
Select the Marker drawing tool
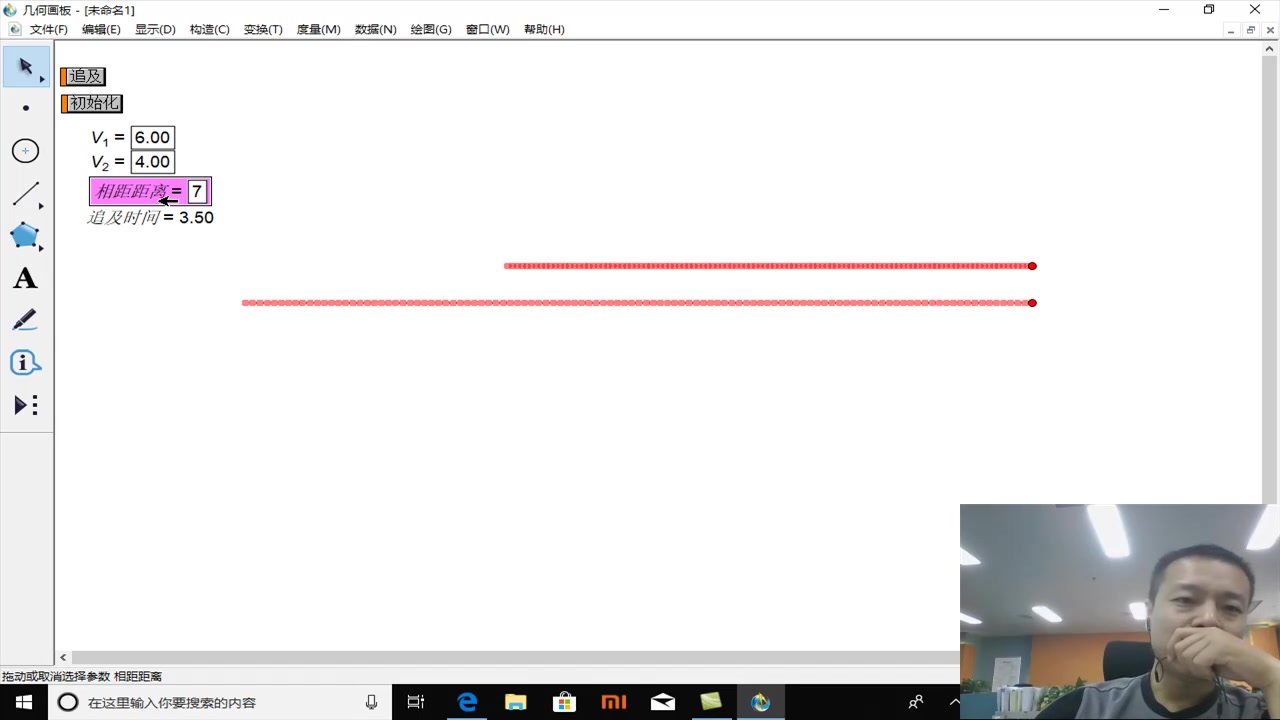coord(25,320)
